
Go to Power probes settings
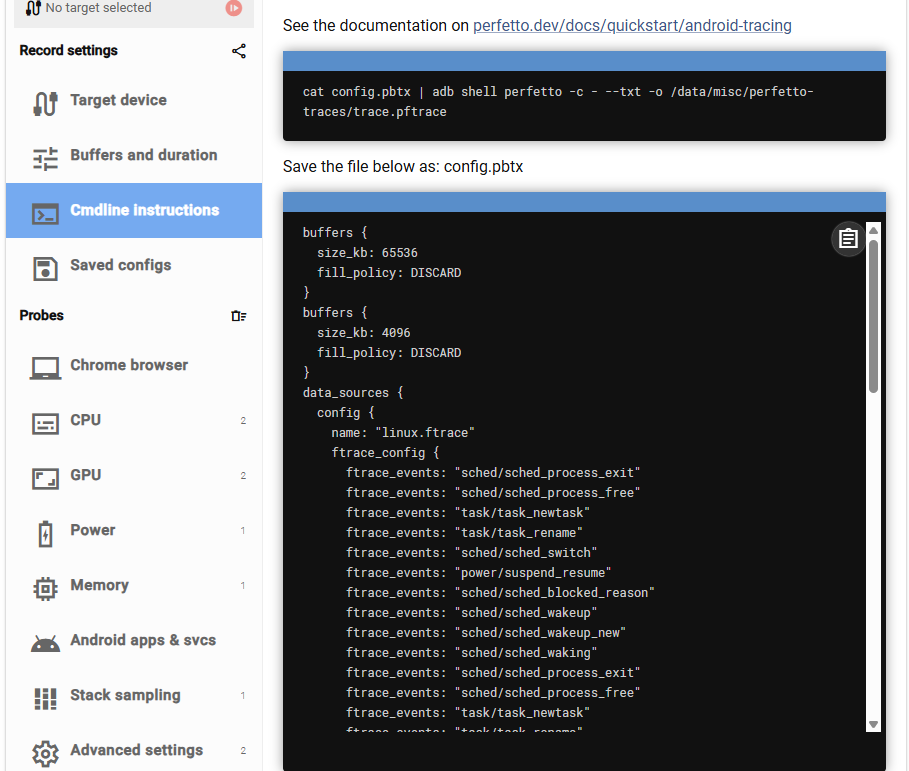[x=93, y=530]
